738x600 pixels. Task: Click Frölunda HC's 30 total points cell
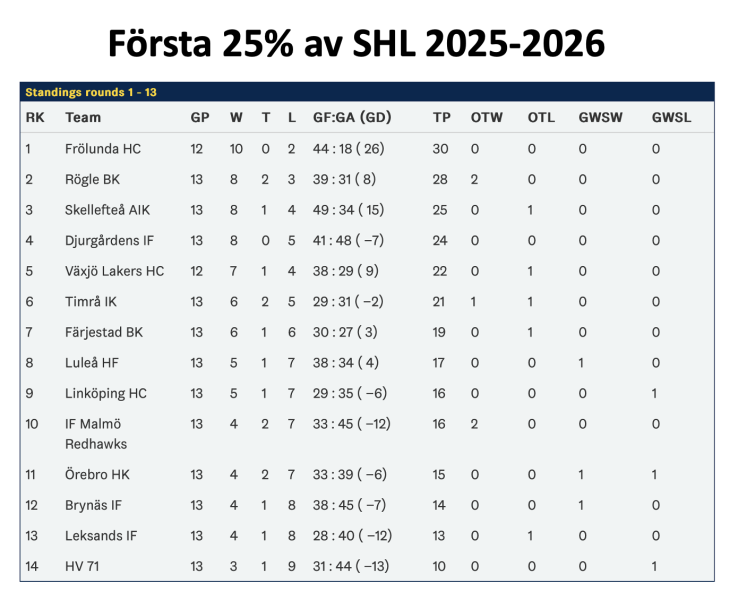440,149
